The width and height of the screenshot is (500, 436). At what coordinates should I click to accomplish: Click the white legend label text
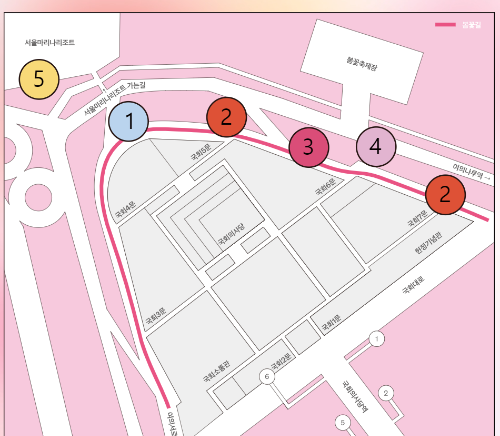472,24
